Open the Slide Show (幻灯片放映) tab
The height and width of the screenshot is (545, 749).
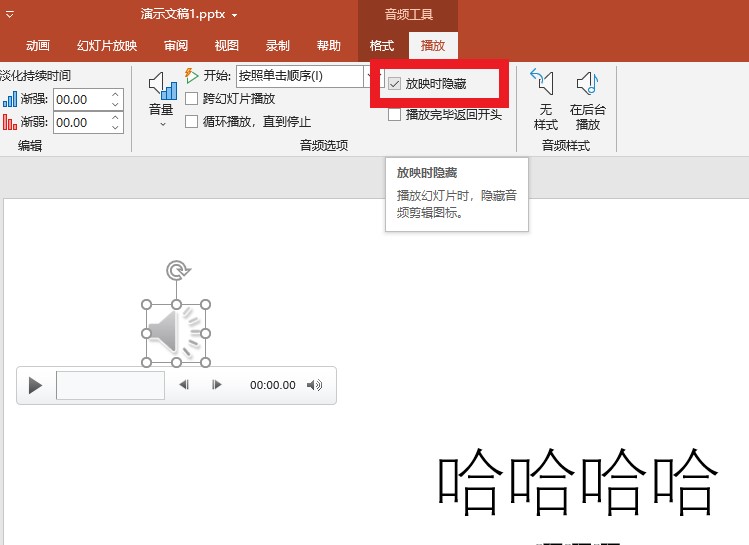pos(107,45)
